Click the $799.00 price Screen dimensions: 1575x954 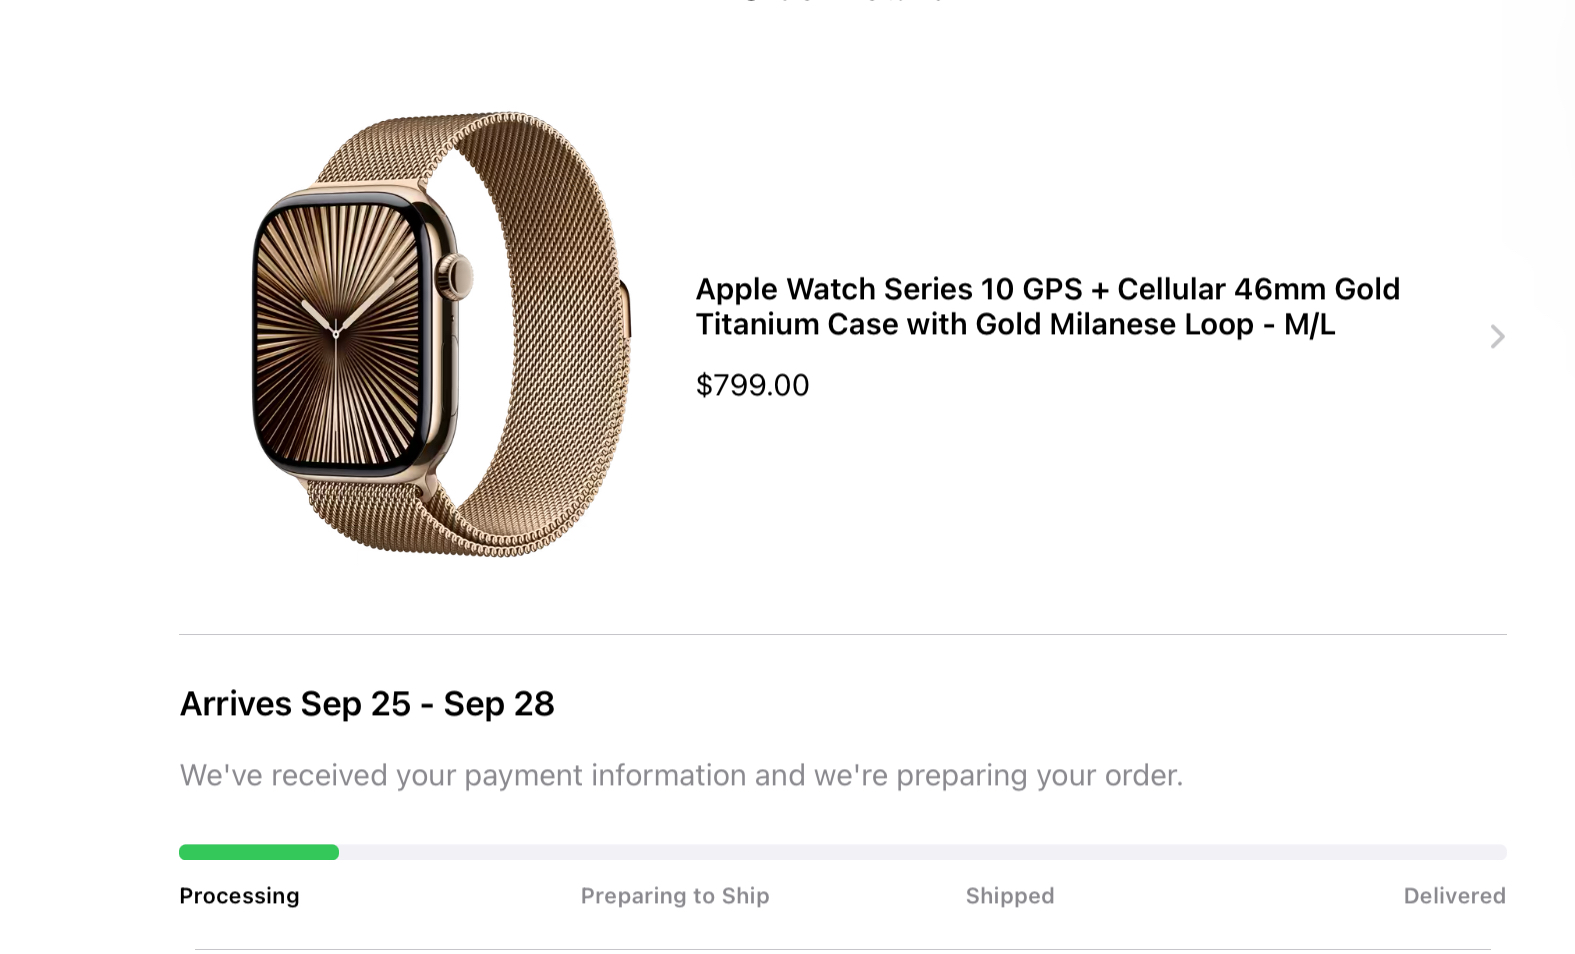[x=752, y=385]
